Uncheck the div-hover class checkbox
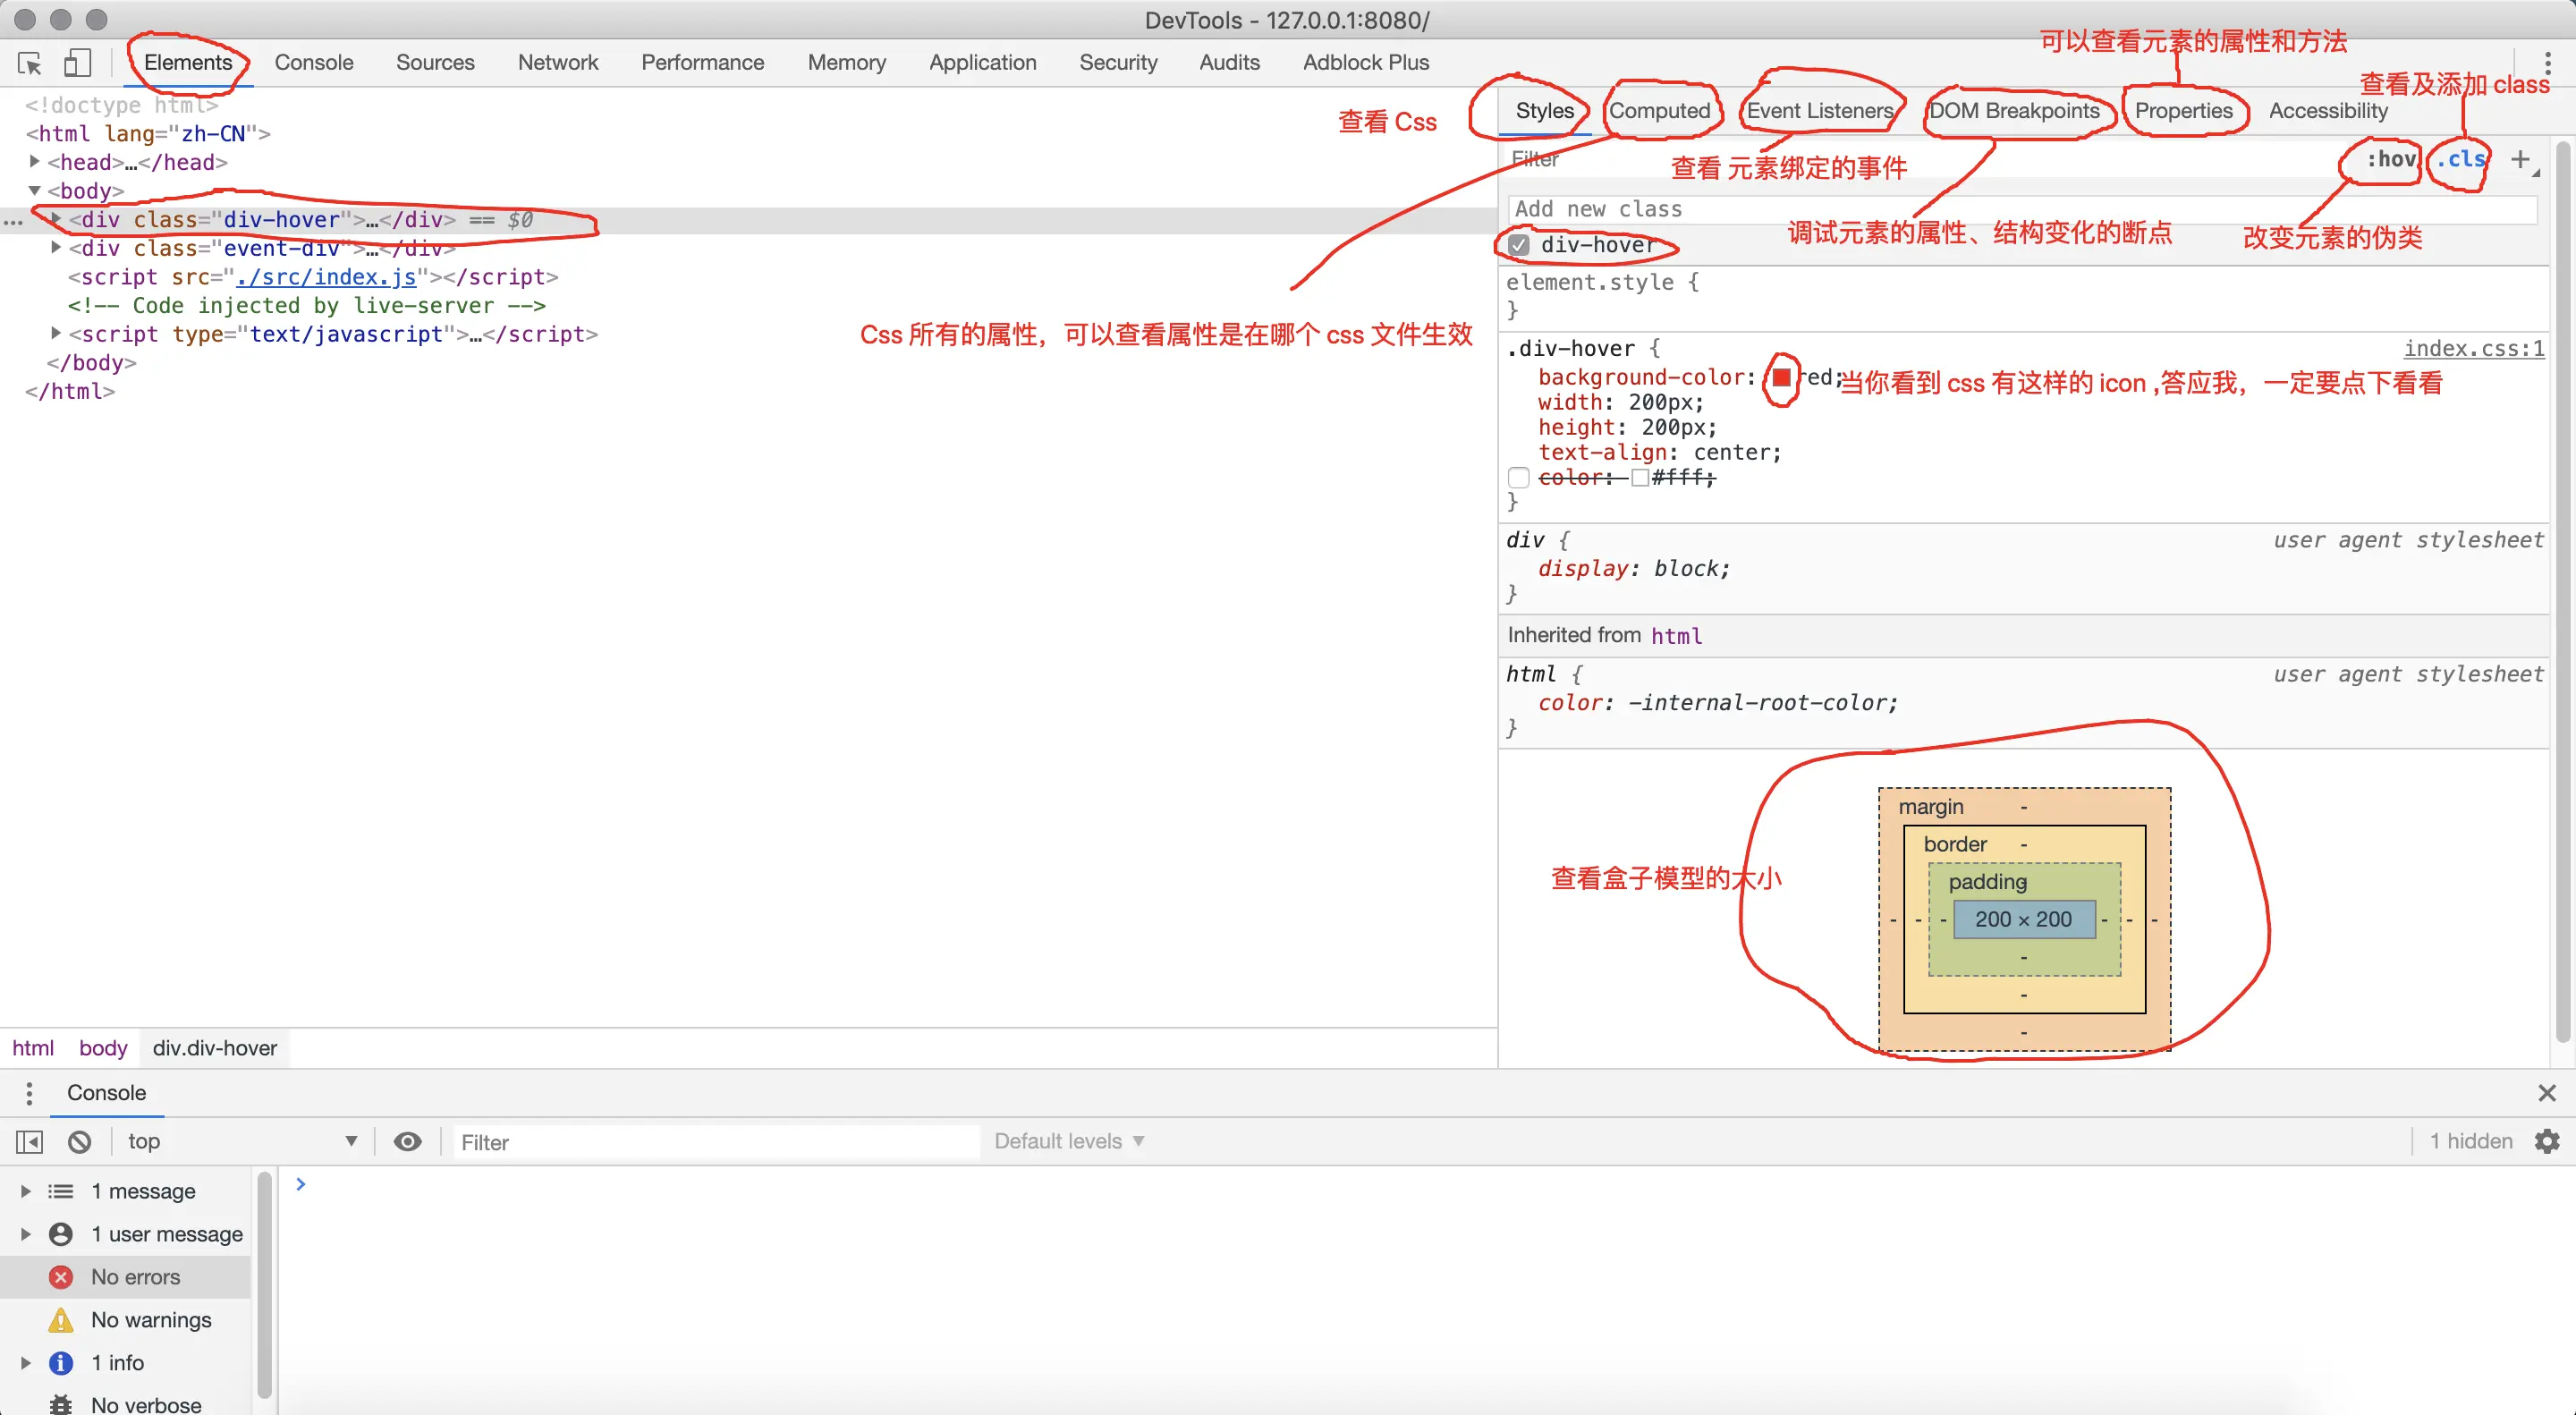 (1519, 245)
